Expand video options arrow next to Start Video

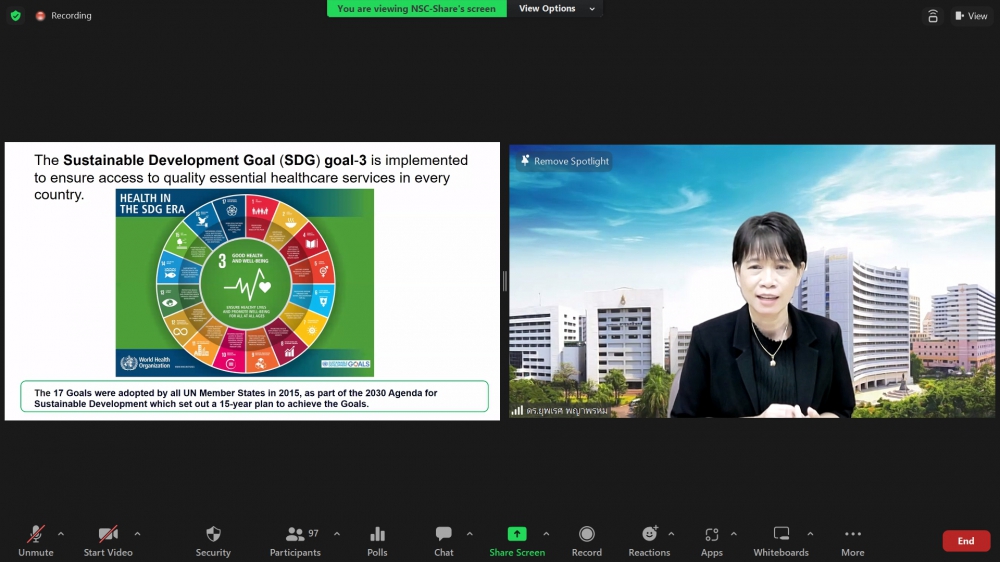[137, 533]
